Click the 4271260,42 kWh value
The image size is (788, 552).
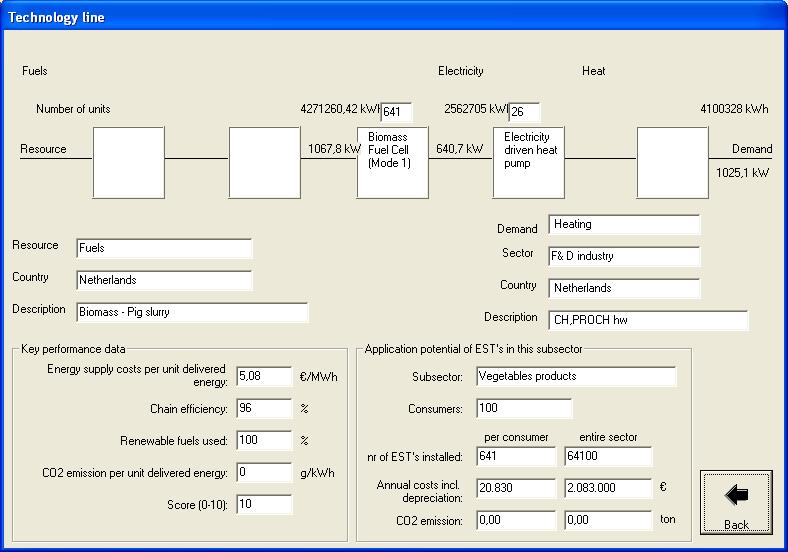340,109
